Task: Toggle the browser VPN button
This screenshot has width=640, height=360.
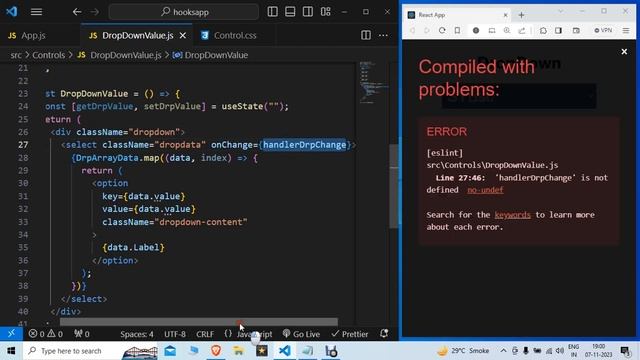Action: pos(603,31)
